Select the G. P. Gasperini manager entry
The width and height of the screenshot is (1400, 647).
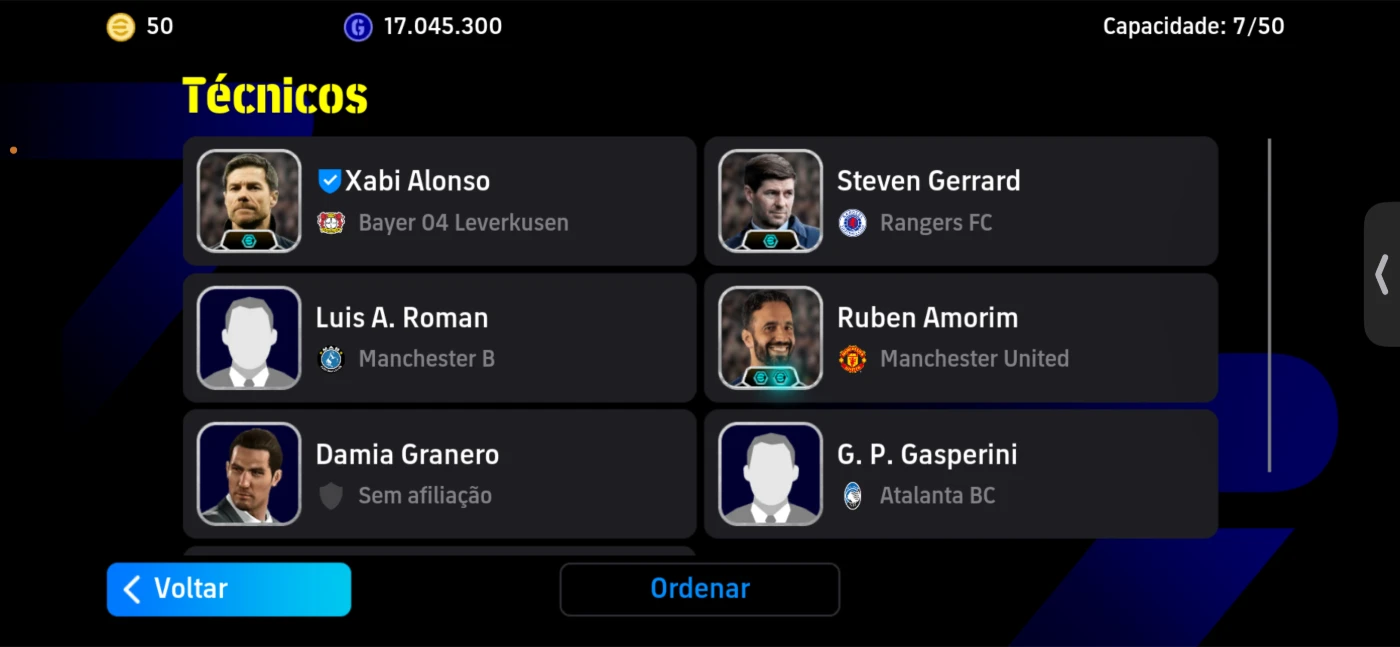tap(961, 474)
